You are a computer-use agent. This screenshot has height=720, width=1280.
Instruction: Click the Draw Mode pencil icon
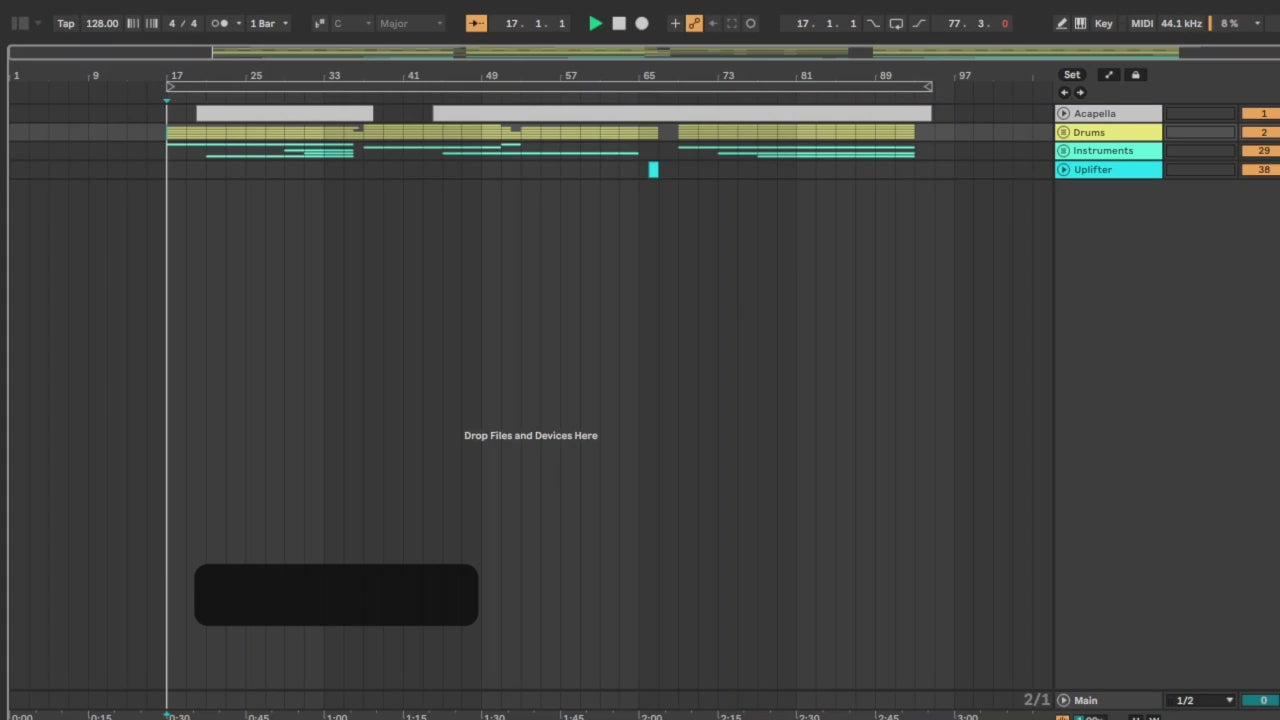pos(1061,23)
